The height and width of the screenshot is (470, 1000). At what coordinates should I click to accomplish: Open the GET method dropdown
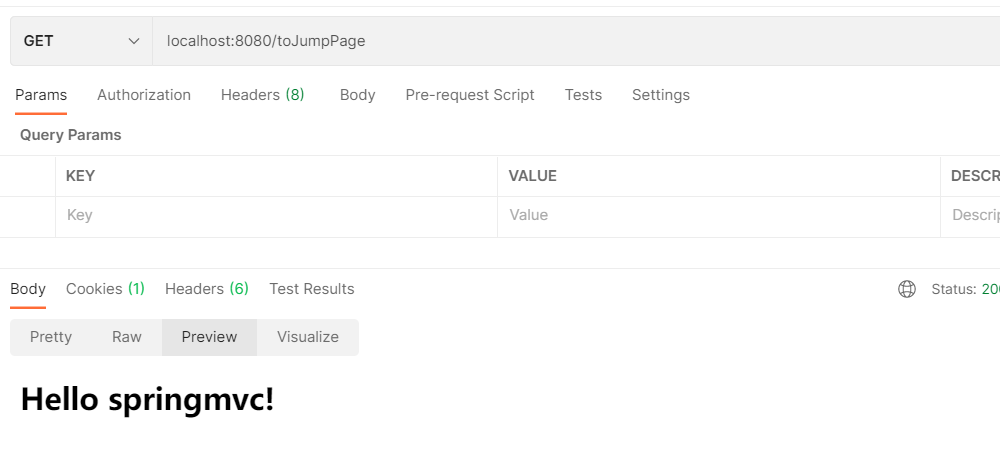click(x=81, y=41)
